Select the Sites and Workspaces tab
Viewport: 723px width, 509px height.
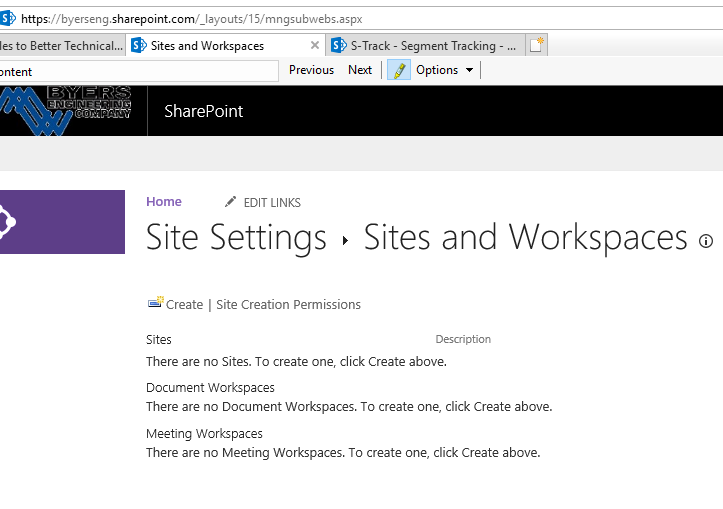pyautogui.click(x=207, y=46)
